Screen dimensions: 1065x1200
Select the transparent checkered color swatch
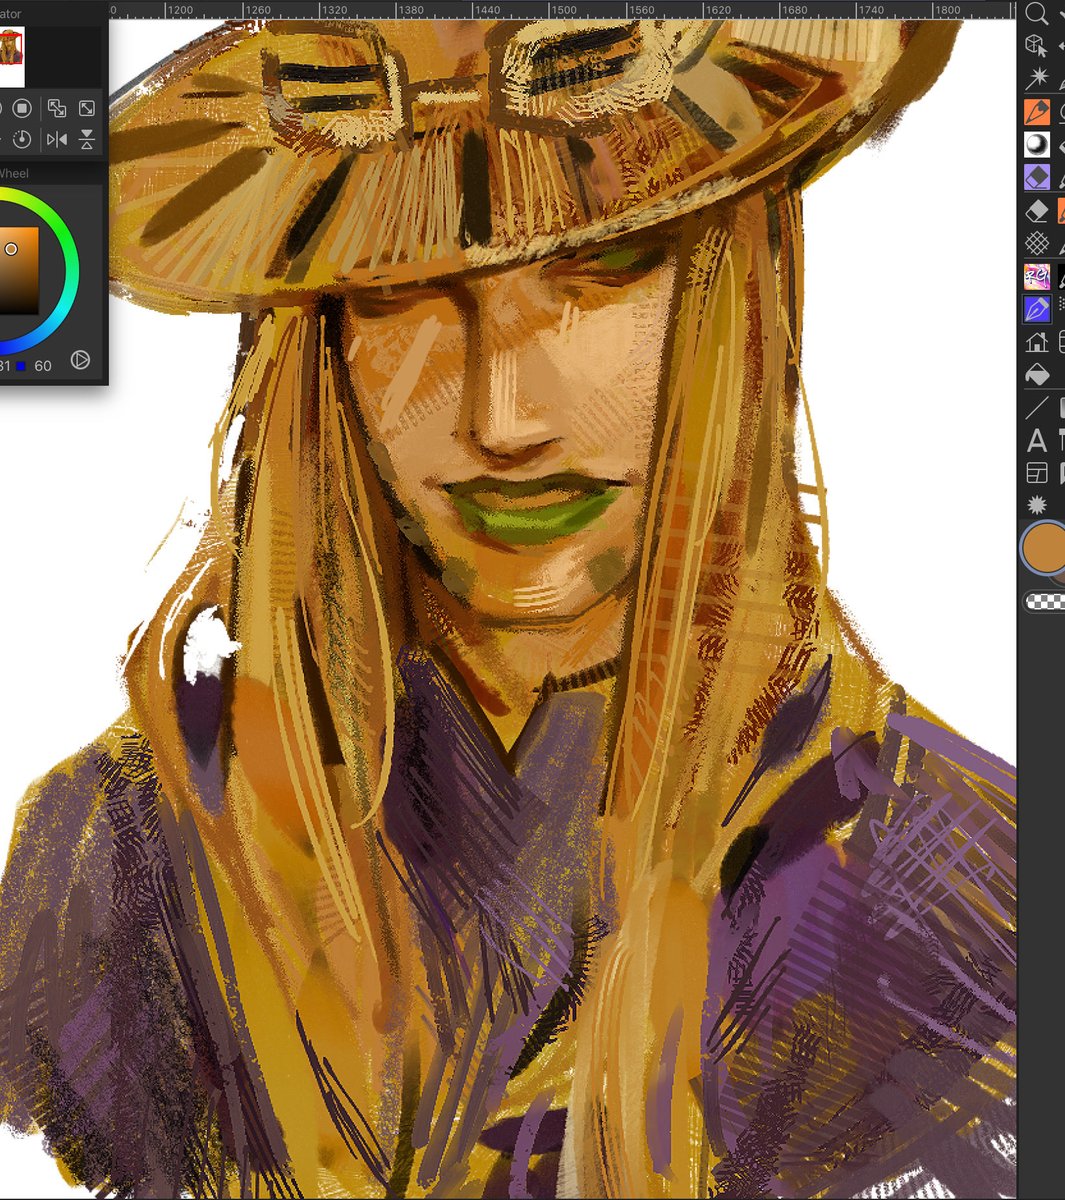1045,601
